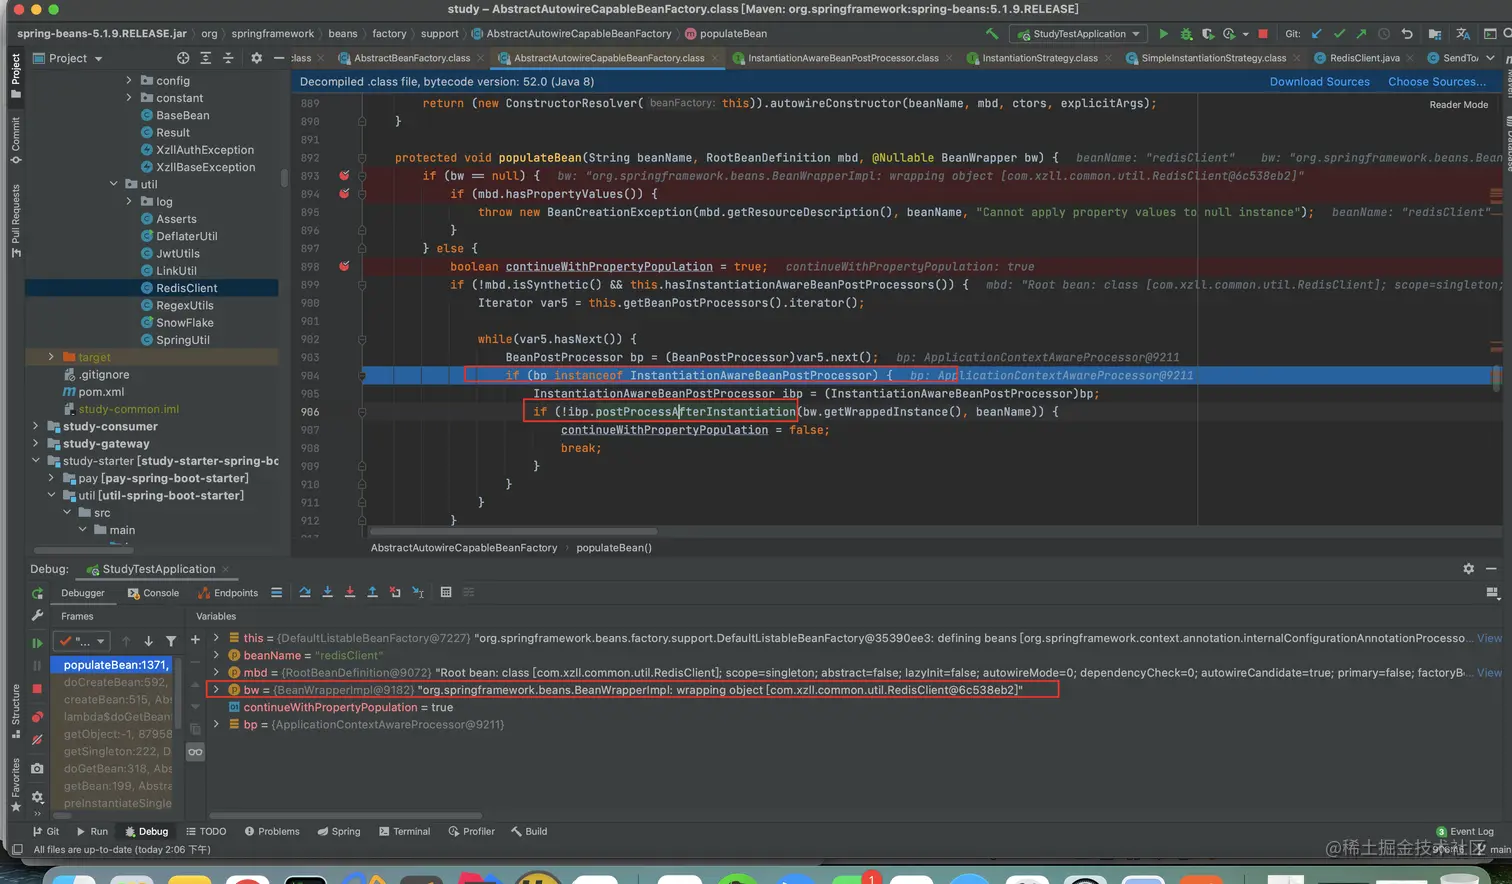Click the Choose Sources... link

1437,82
